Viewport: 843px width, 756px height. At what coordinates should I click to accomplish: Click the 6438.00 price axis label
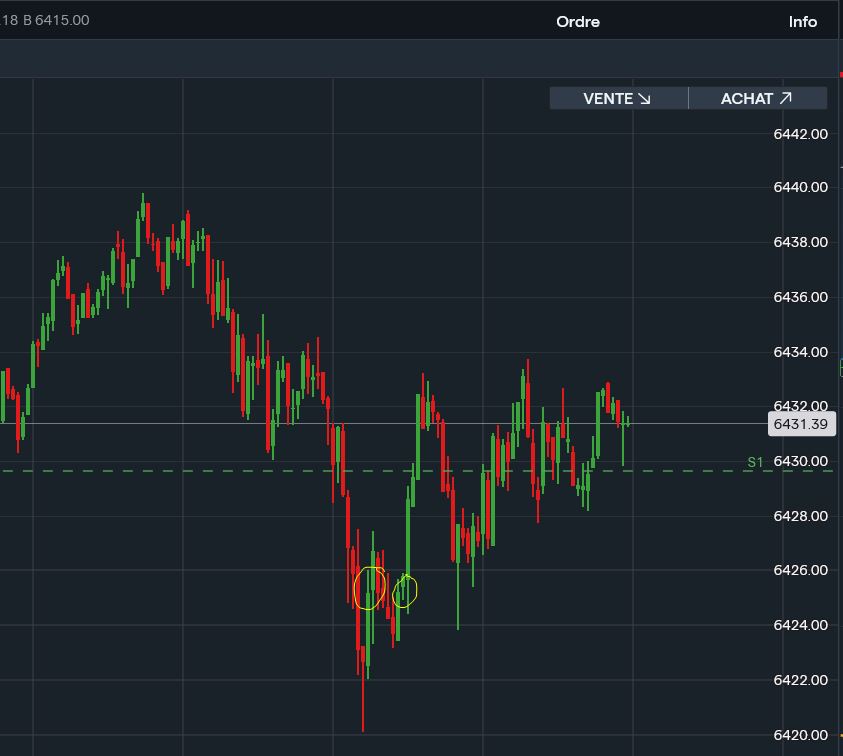click(800, 242)
